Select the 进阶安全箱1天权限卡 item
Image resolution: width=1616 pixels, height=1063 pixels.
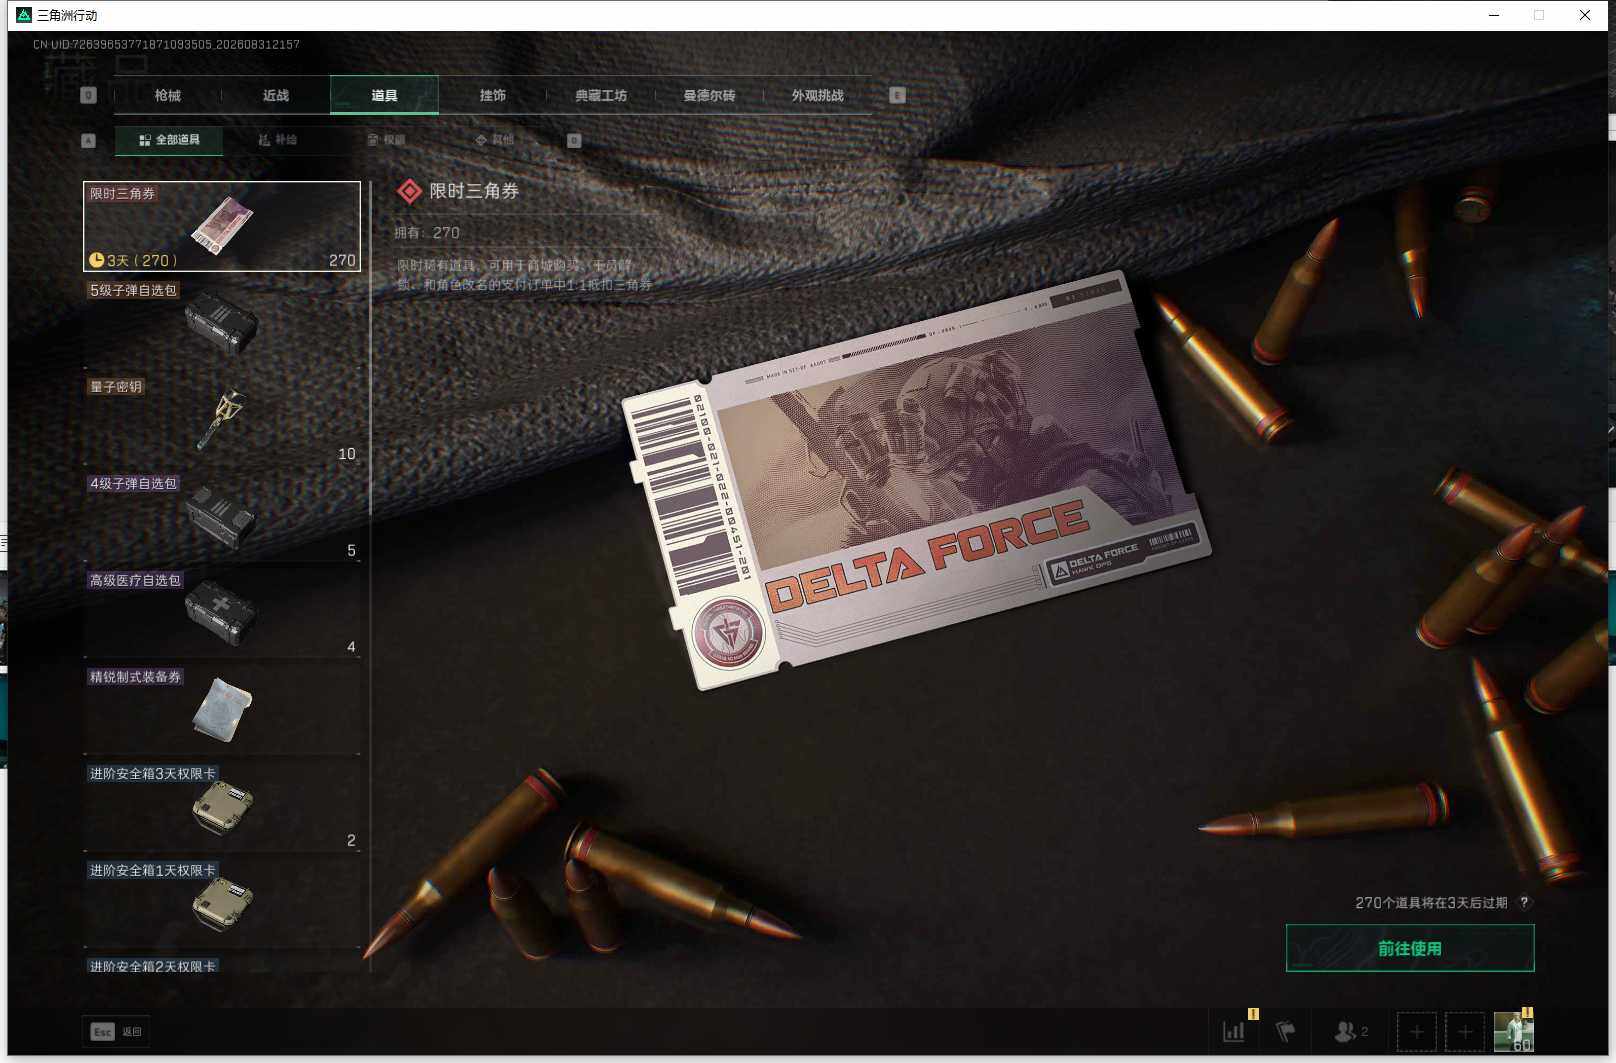(x=222, y=904)
